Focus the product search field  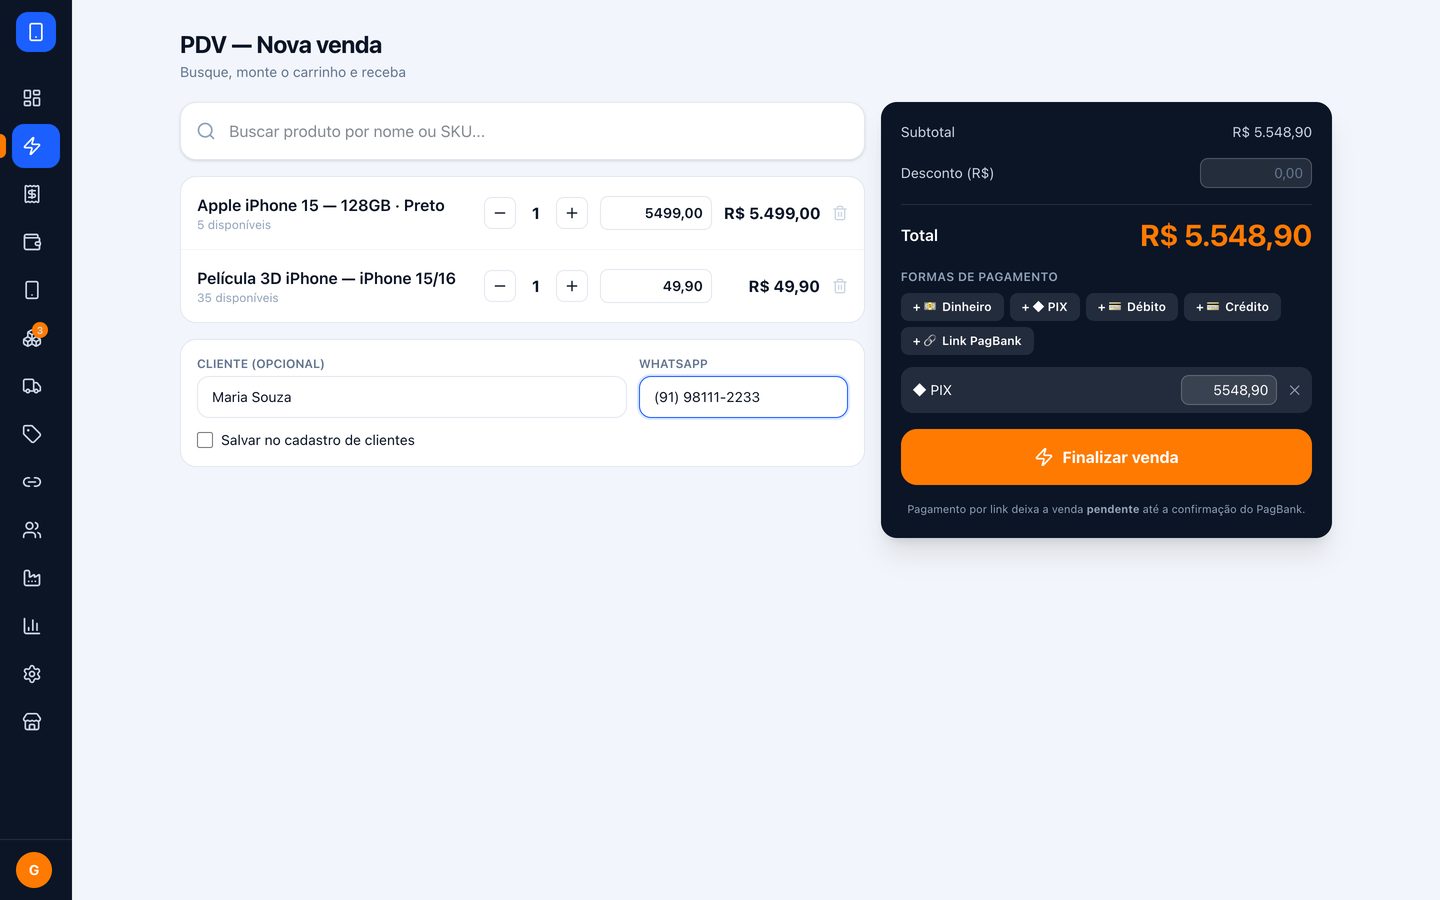[x=522, y=131]
